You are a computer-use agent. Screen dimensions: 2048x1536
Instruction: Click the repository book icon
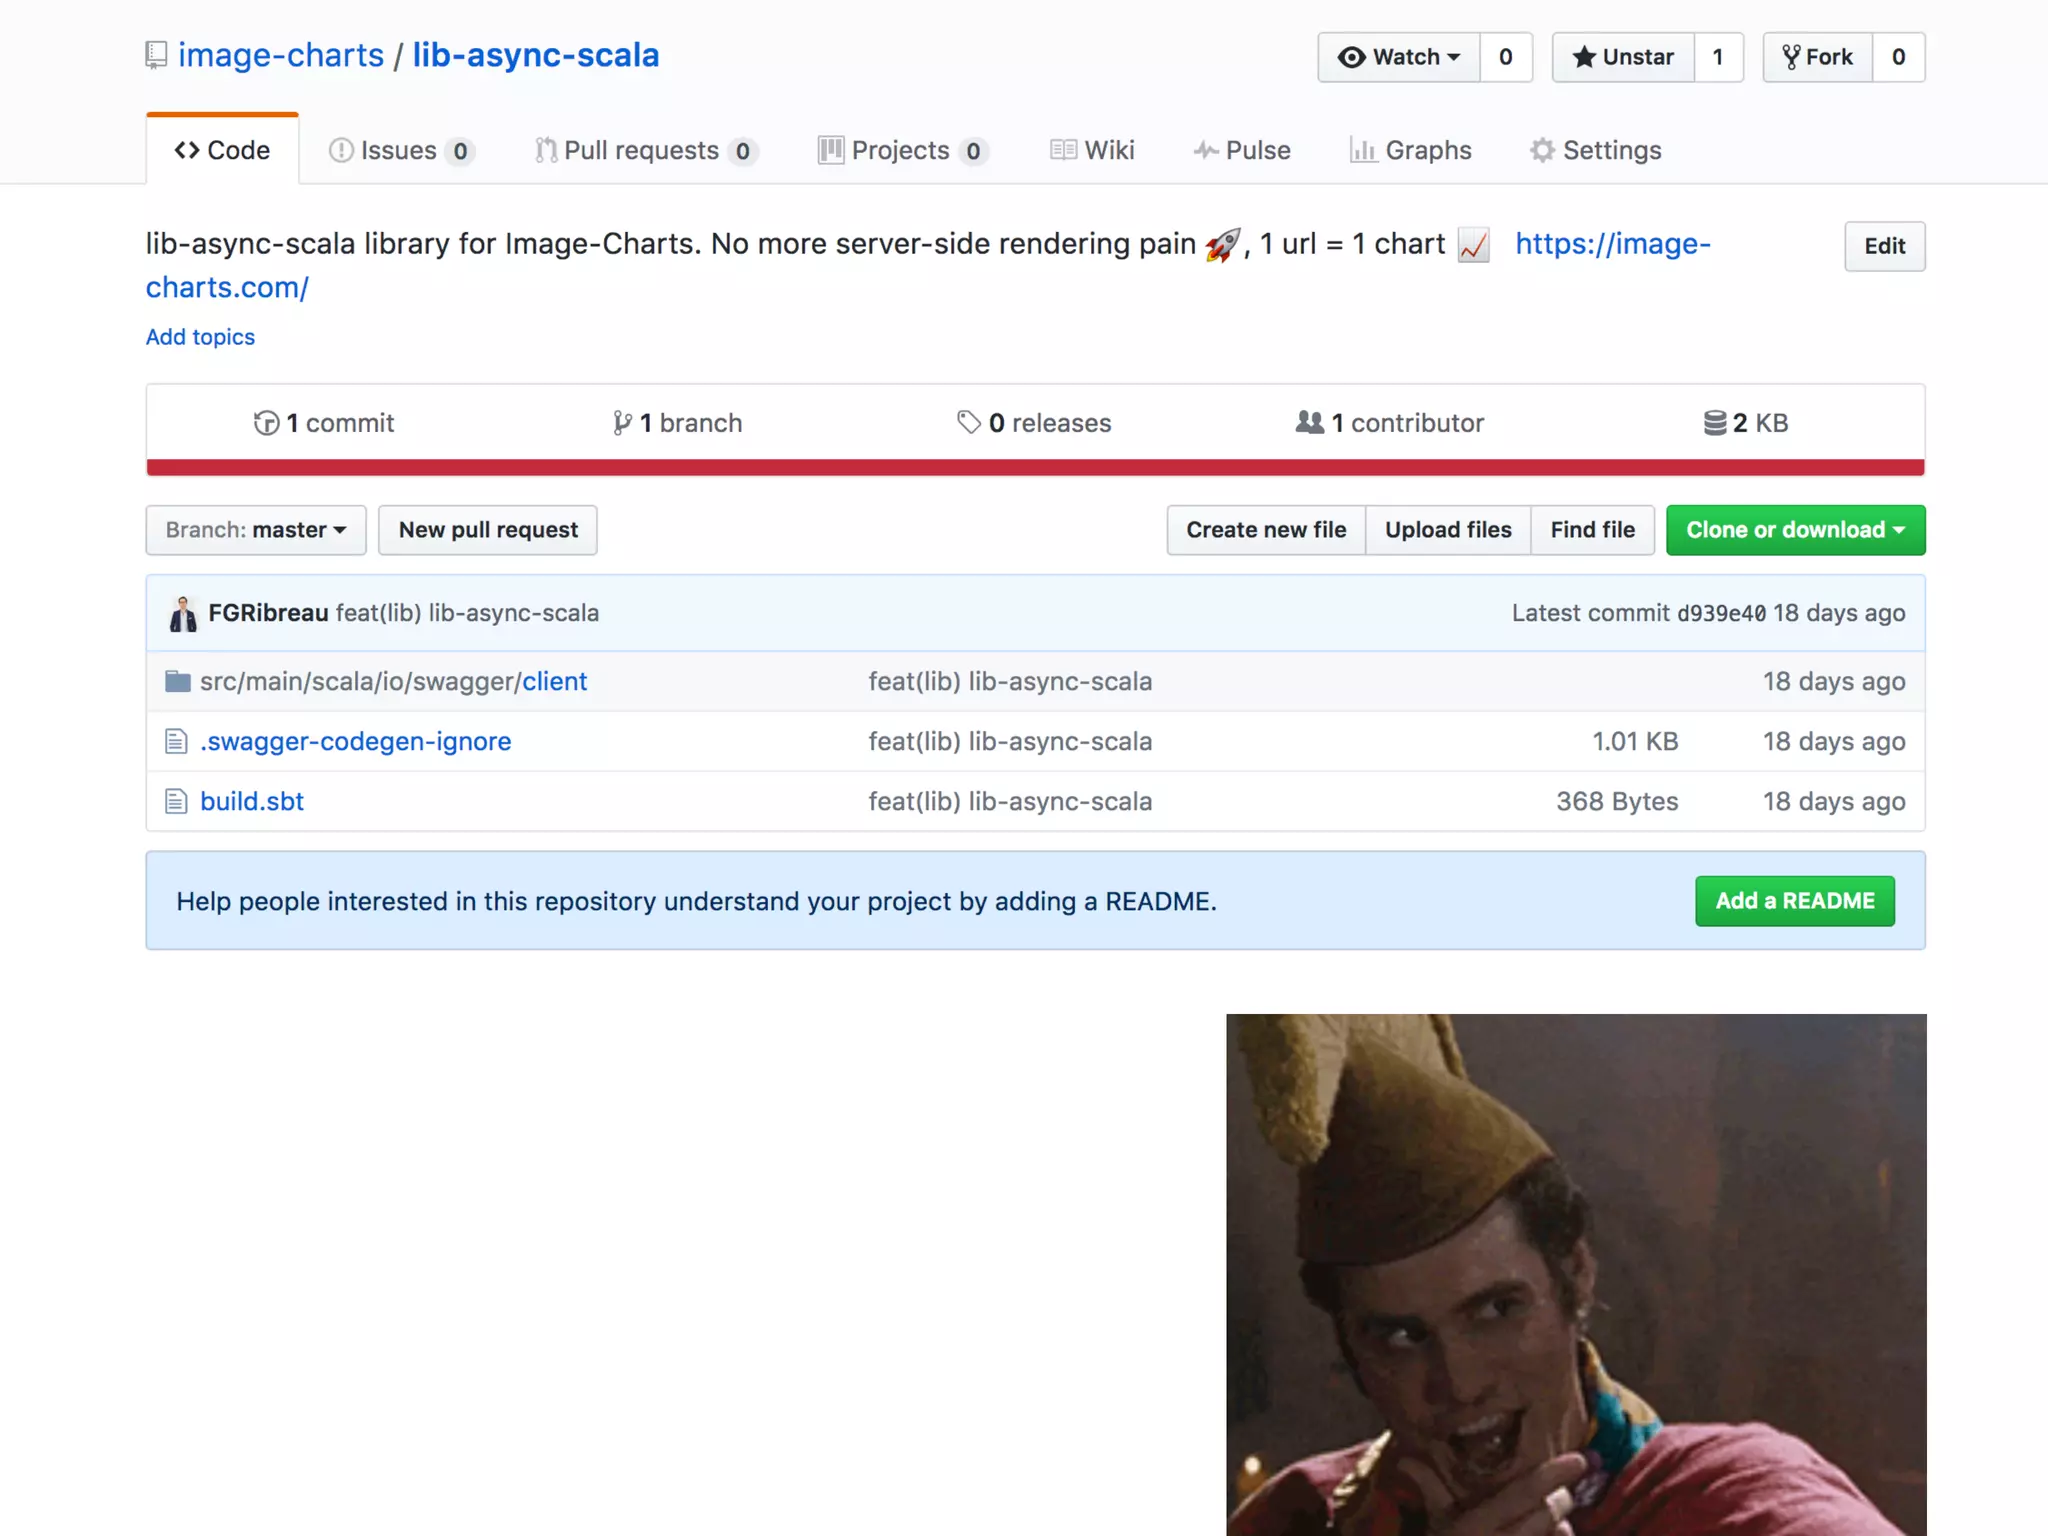[x=156, y=55]
